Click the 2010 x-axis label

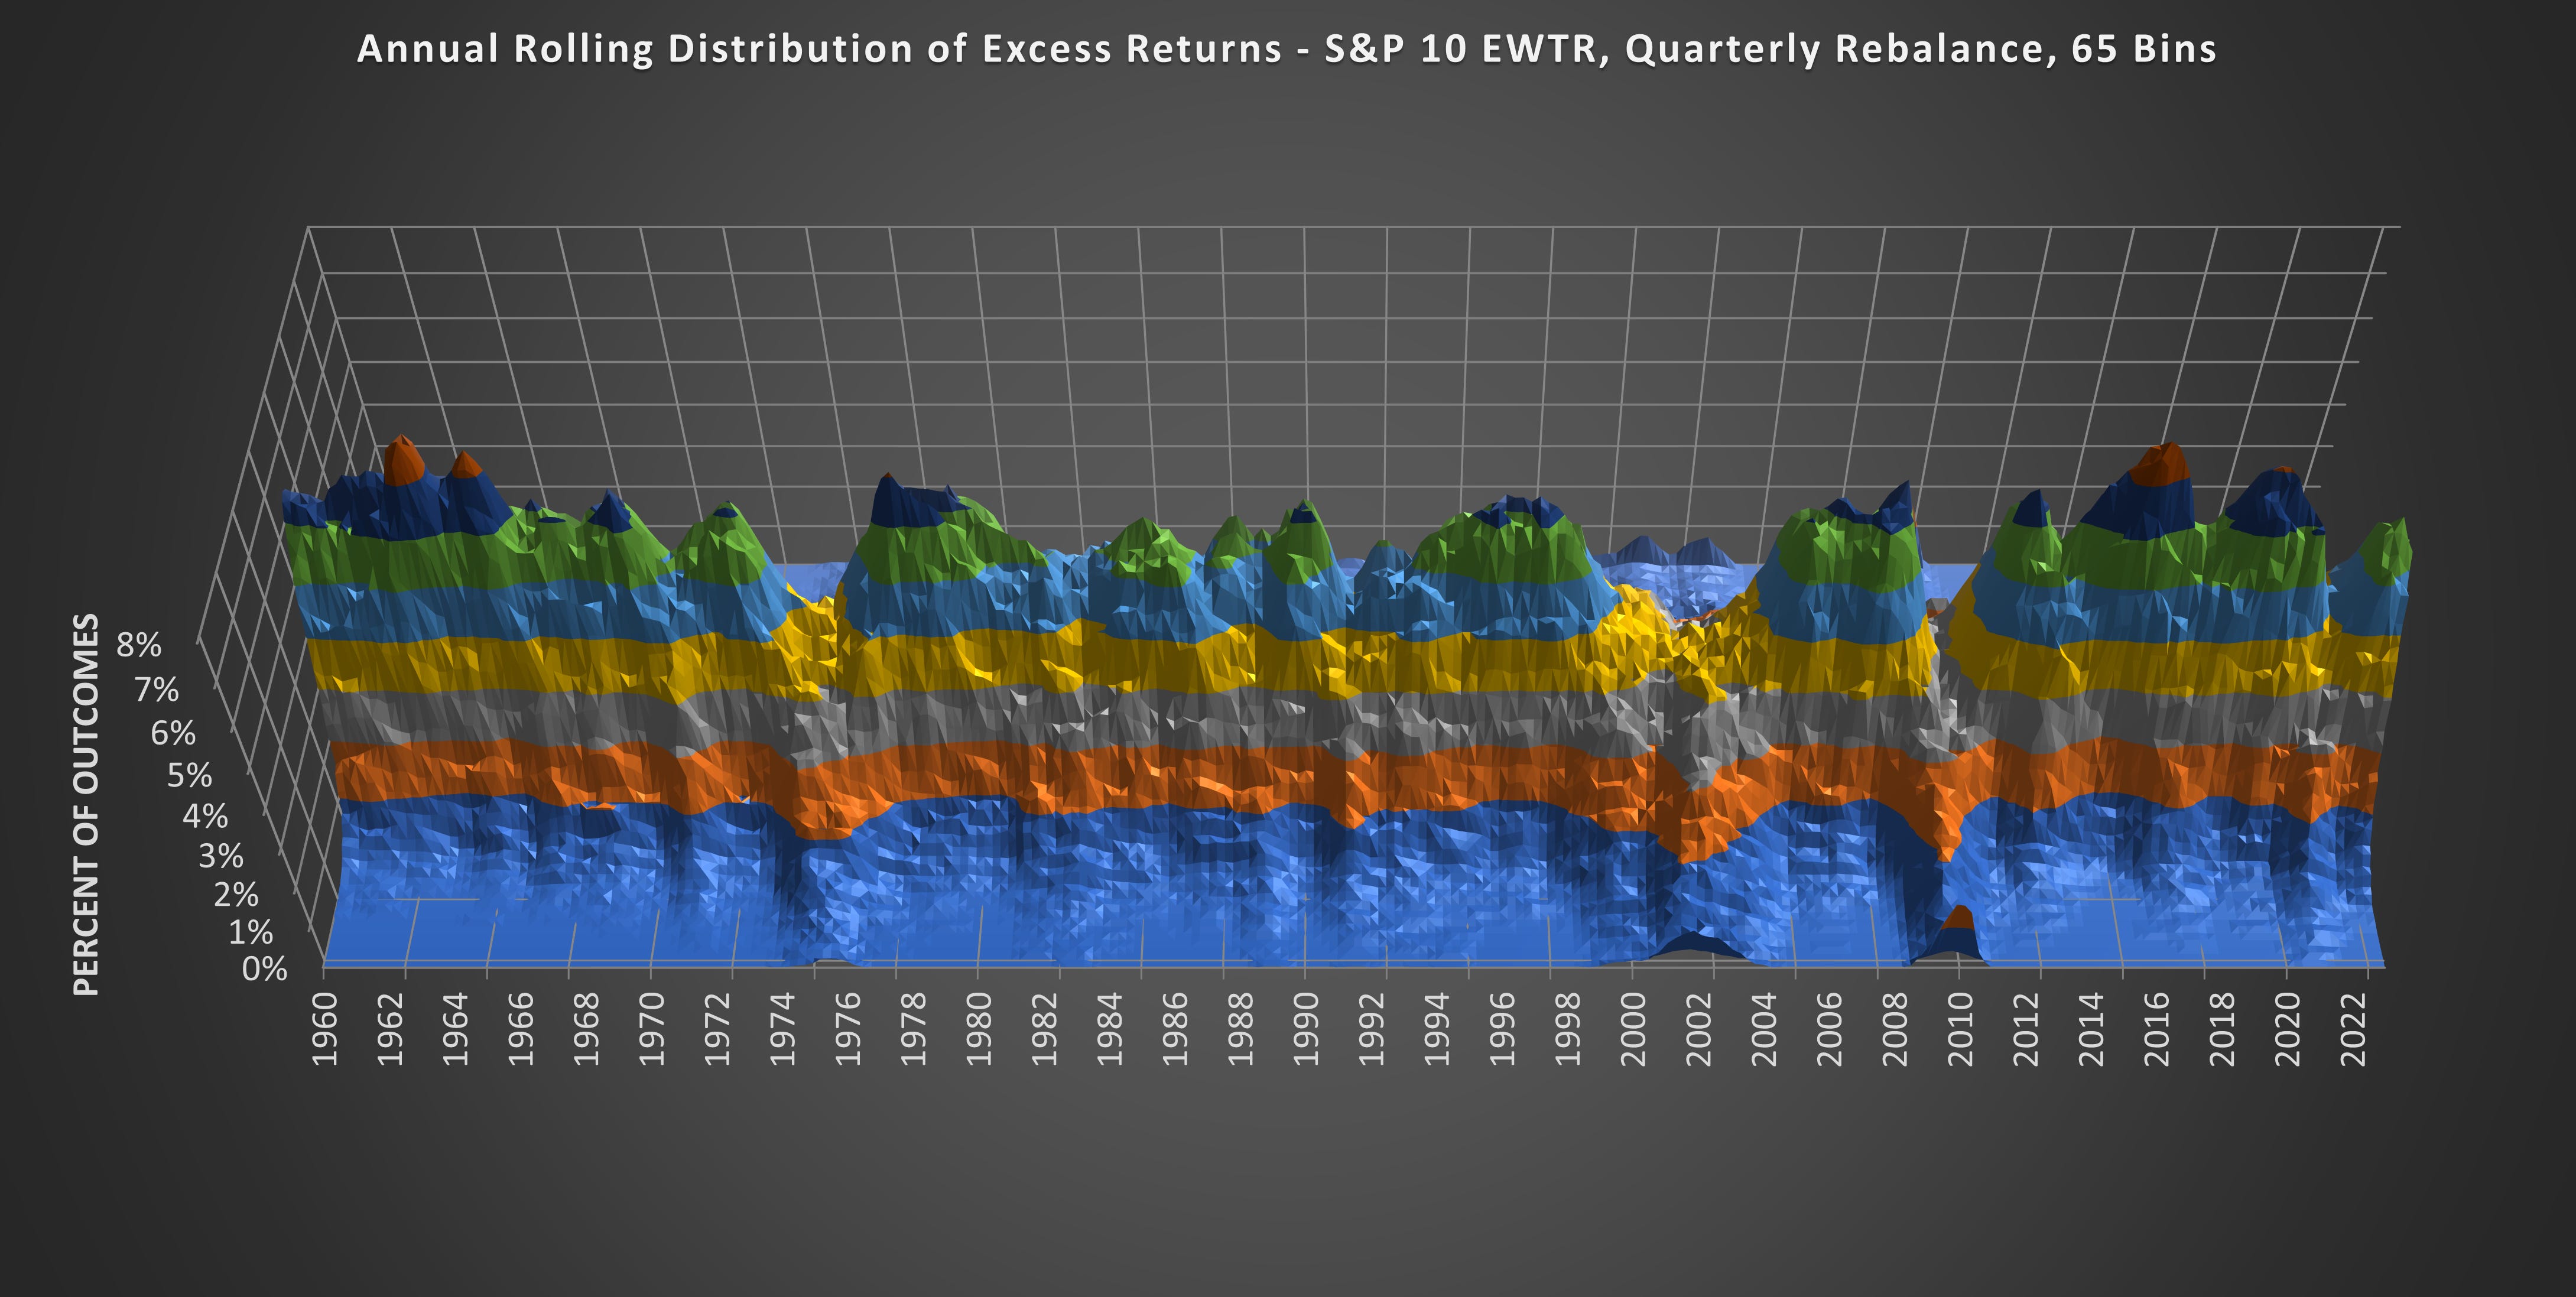[1960, 1029]
